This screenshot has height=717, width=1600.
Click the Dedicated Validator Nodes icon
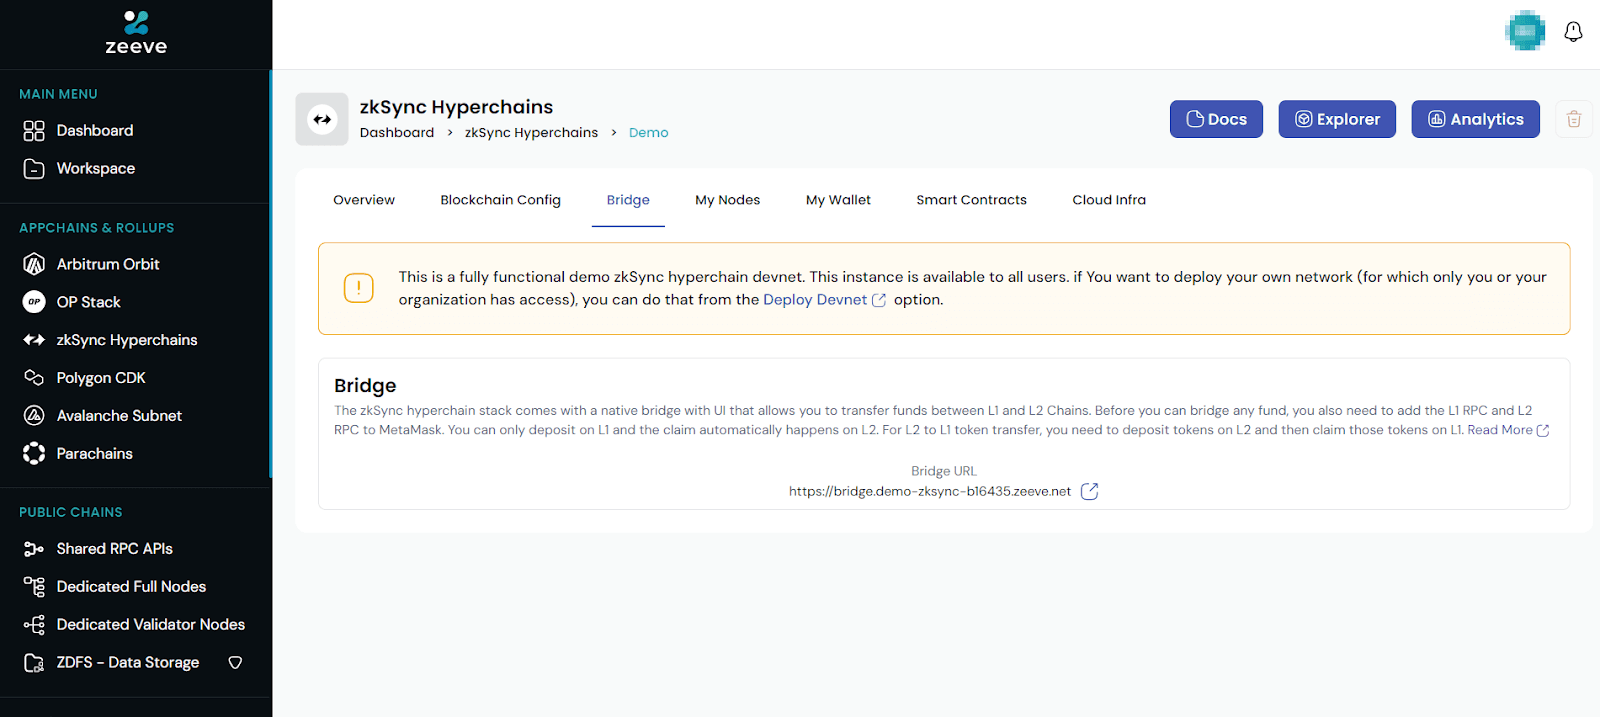pyautogui.click(x=34, y=625)
